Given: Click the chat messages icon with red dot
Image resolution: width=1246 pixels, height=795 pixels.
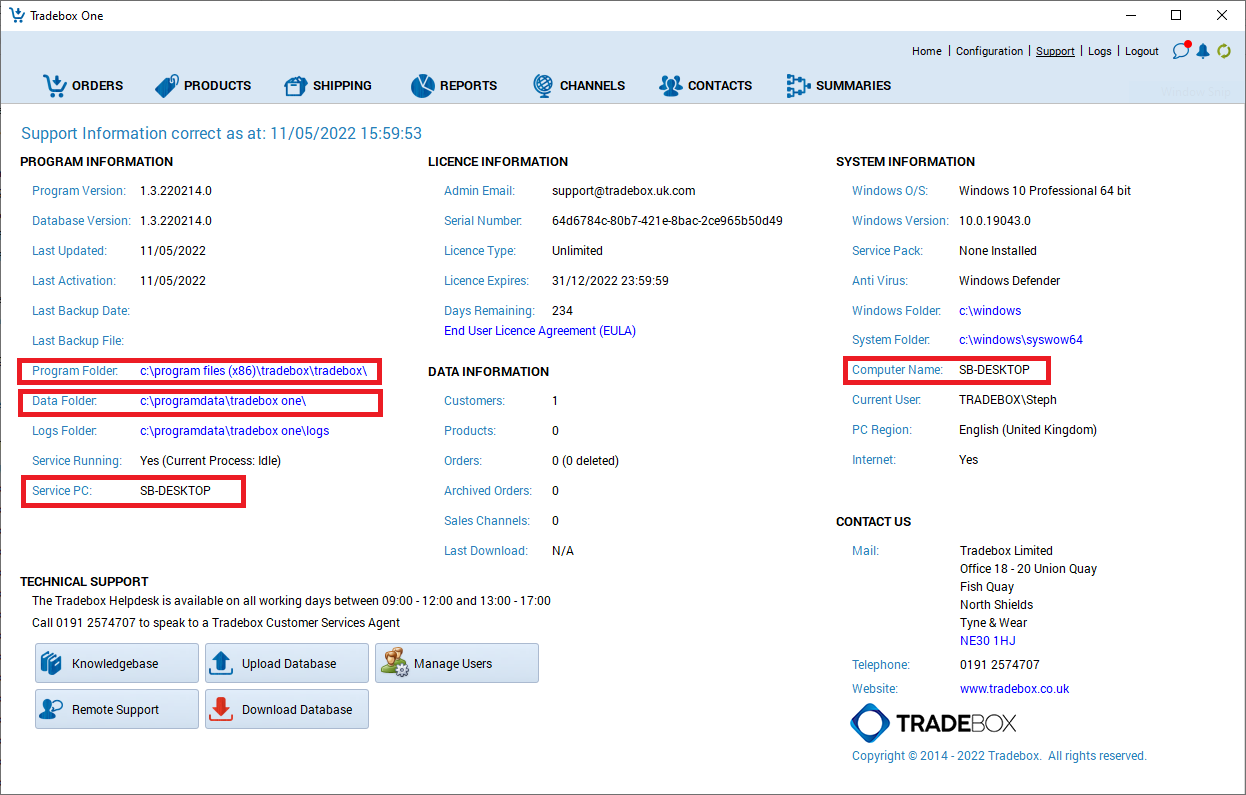Looking at the screenshot, I should [x=1181, y=51].
